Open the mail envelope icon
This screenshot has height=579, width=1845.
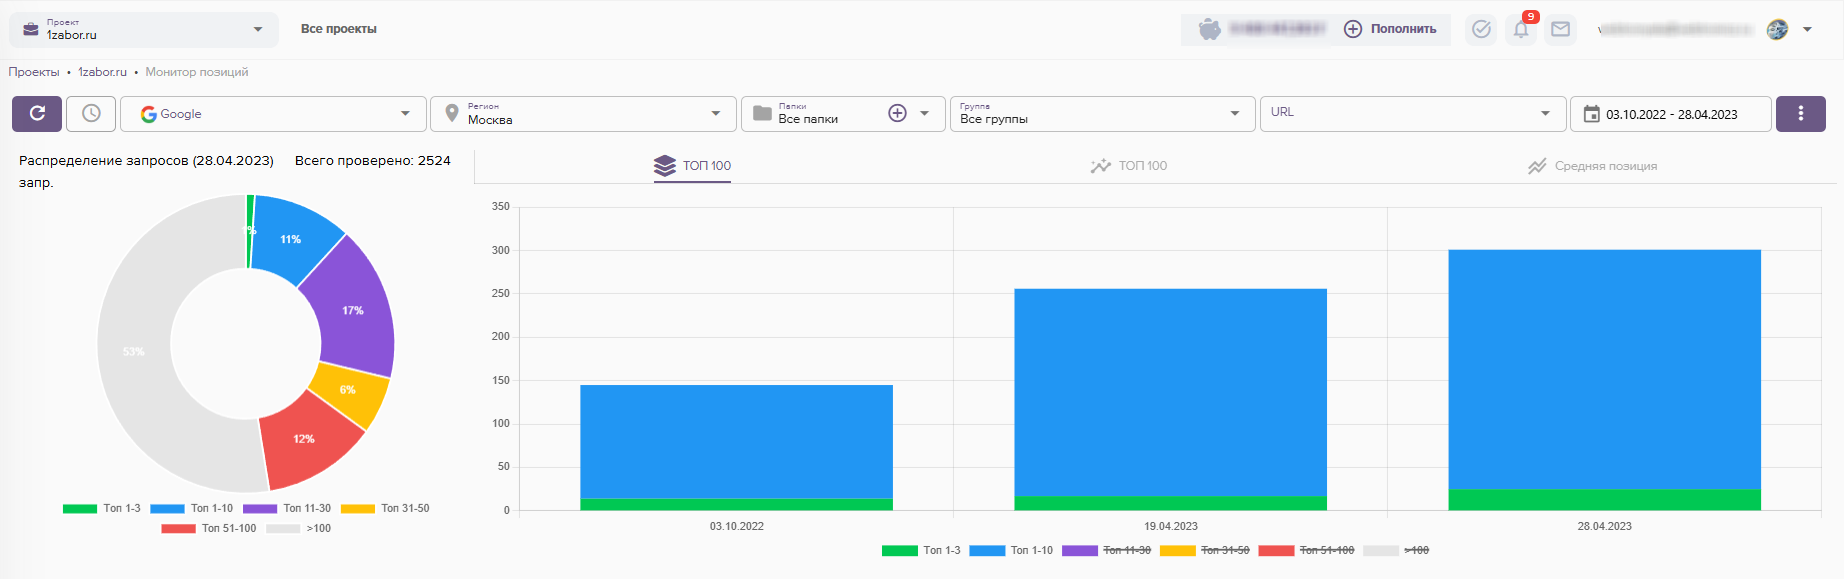tap(1560, 29)
